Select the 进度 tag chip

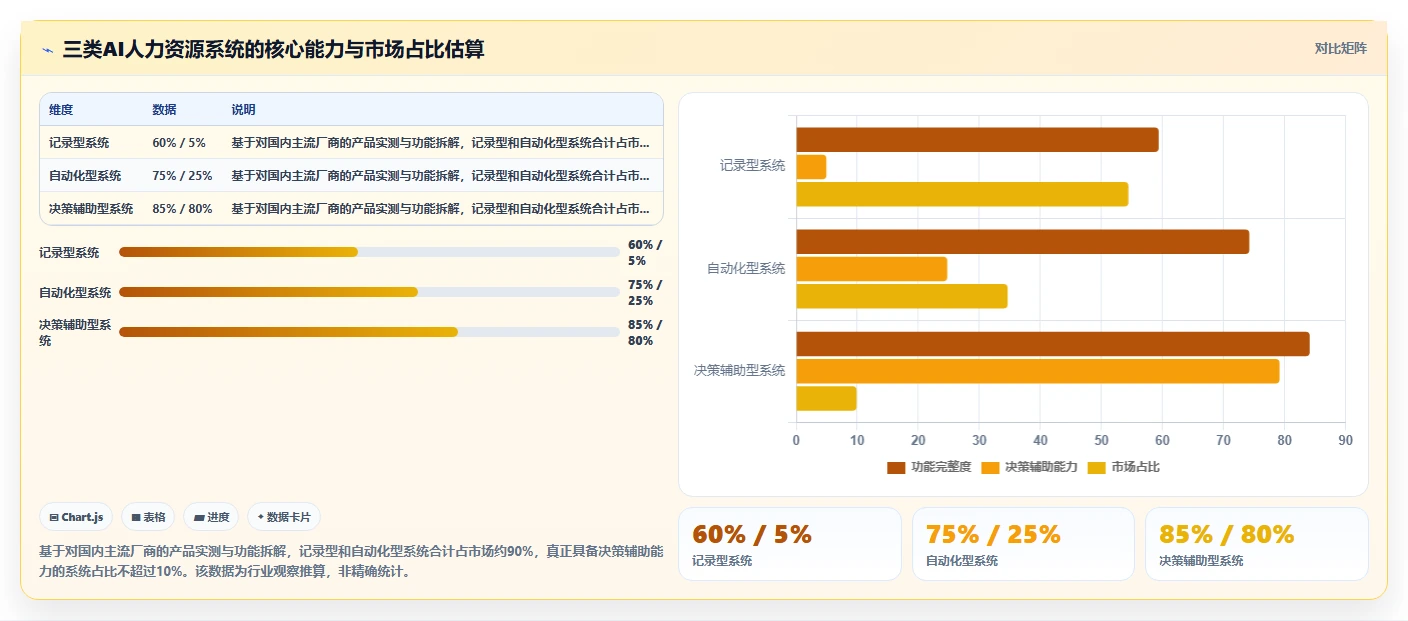coord(211,517)
